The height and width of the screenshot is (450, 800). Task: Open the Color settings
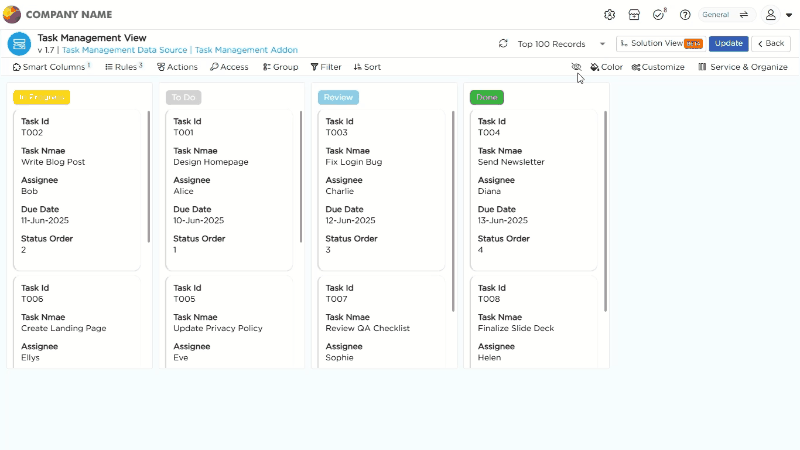[x=606, y=67]
